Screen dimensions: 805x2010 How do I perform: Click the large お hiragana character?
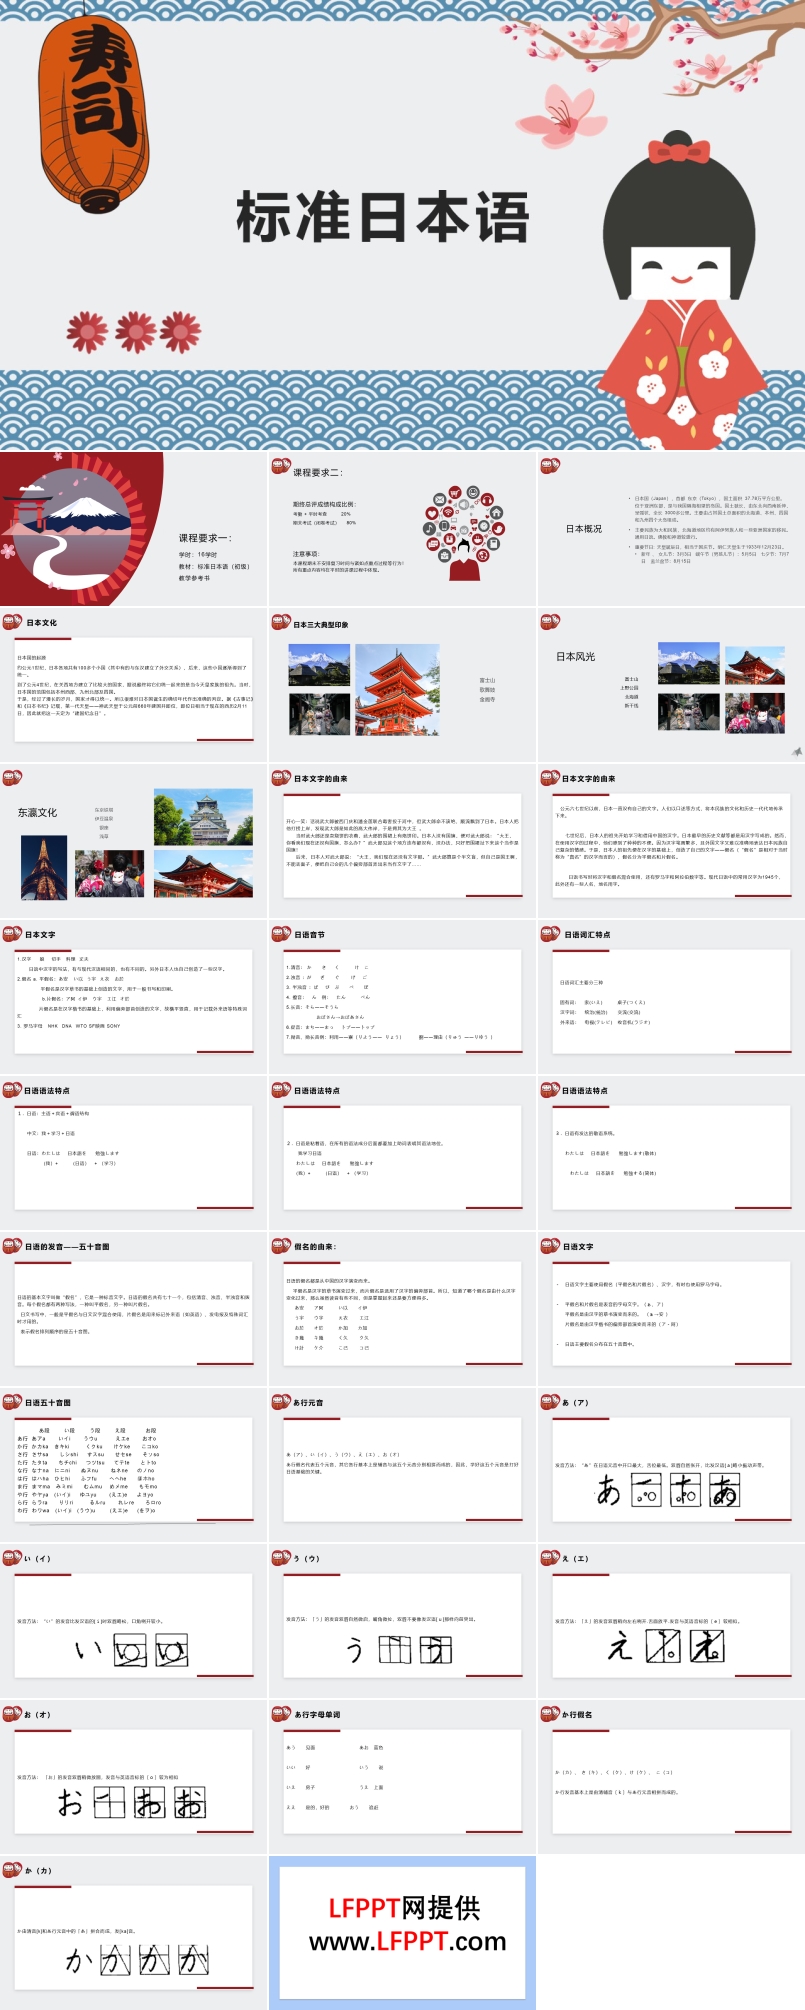pyautogui.click(x=70, y=1803)
